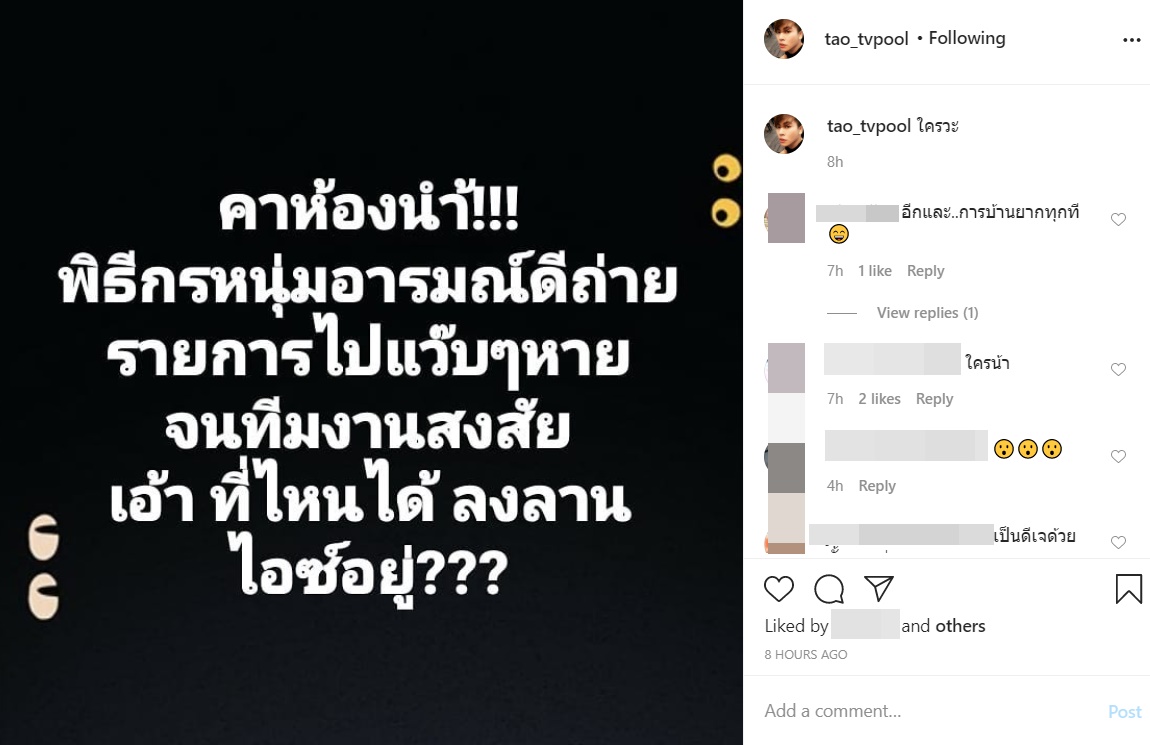Like the comment about การบ้านยากทุกที
The width and height of the screenshot is (1150, 745).
pyautogui.click(x=1118, y=219)
